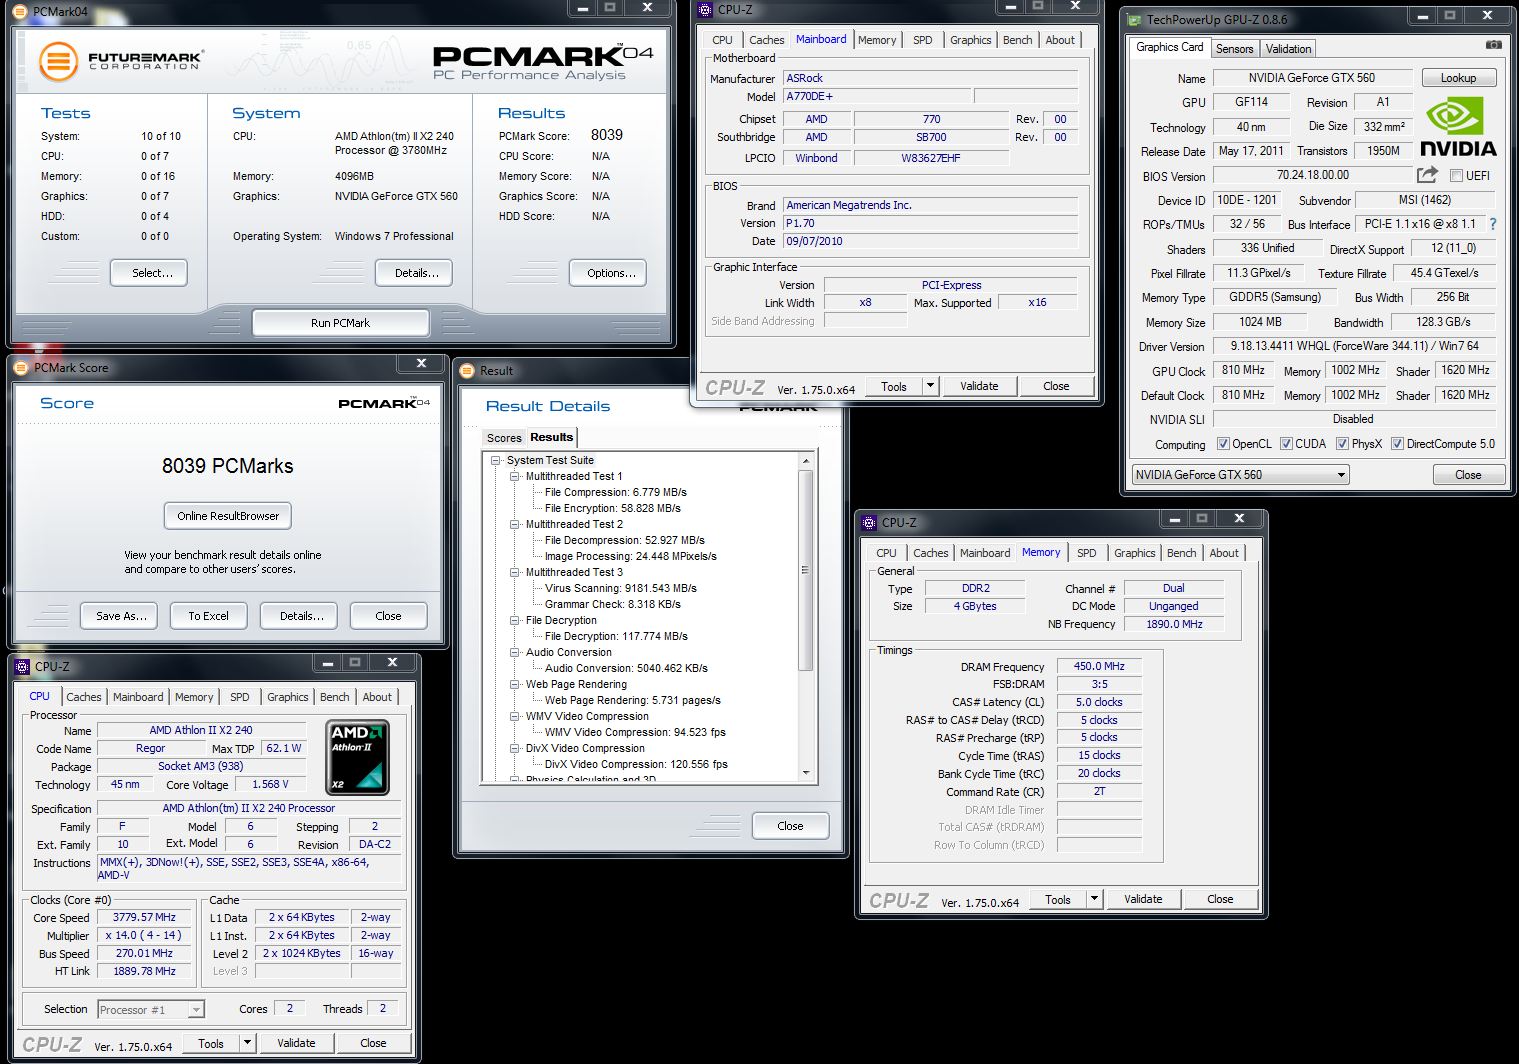Viewport: 1519px width, 1064px height.
Task: Click the Run PCMark button
Action: tap(340, 323)
